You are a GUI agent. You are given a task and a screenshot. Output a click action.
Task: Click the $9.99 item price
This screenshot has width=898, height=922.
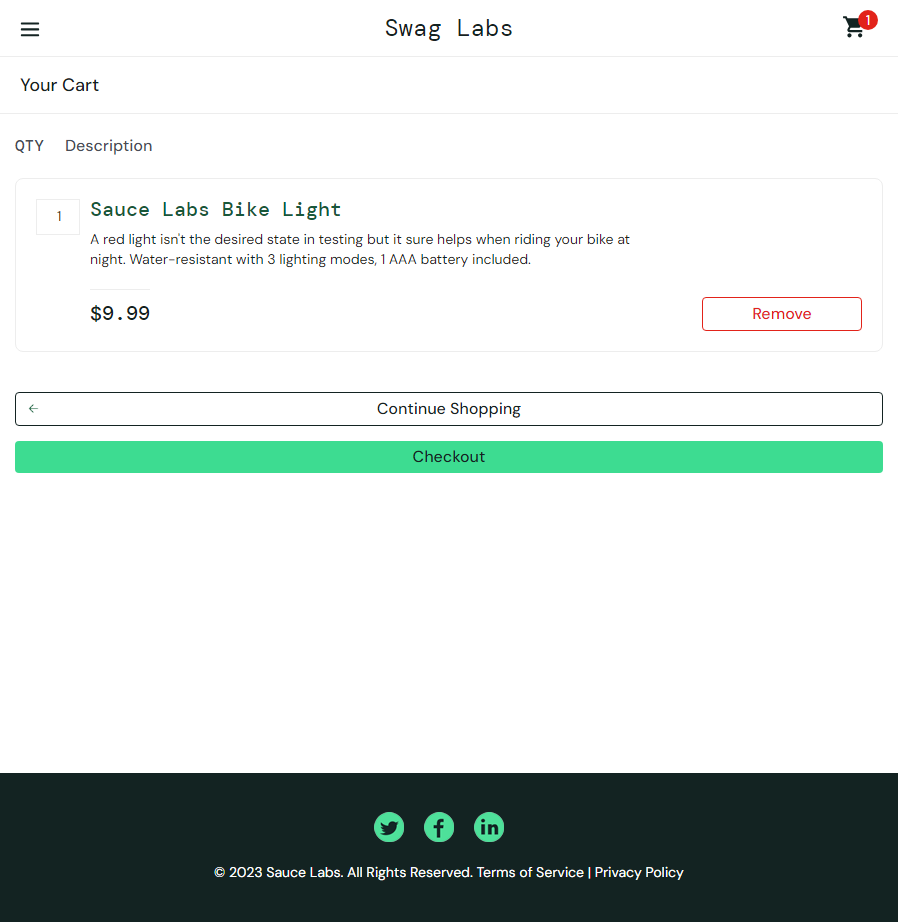[x=120, y=313]
